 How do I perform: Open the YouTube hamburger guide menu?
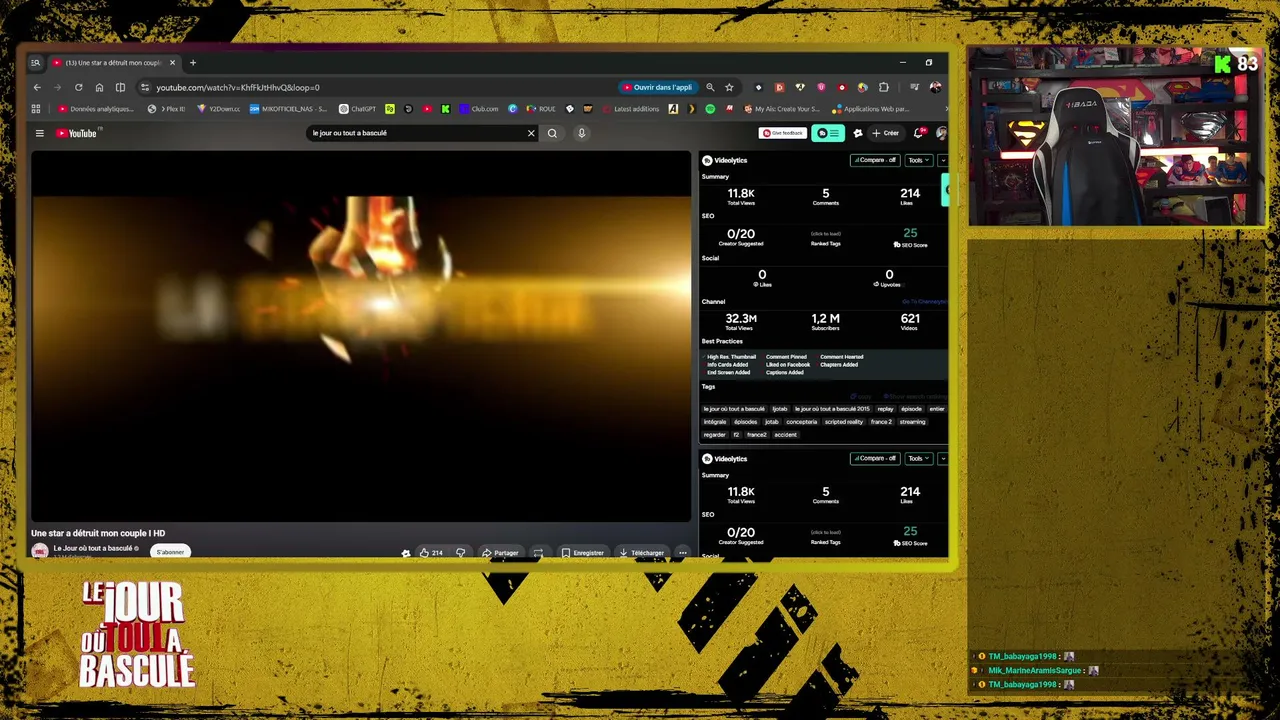40,133
